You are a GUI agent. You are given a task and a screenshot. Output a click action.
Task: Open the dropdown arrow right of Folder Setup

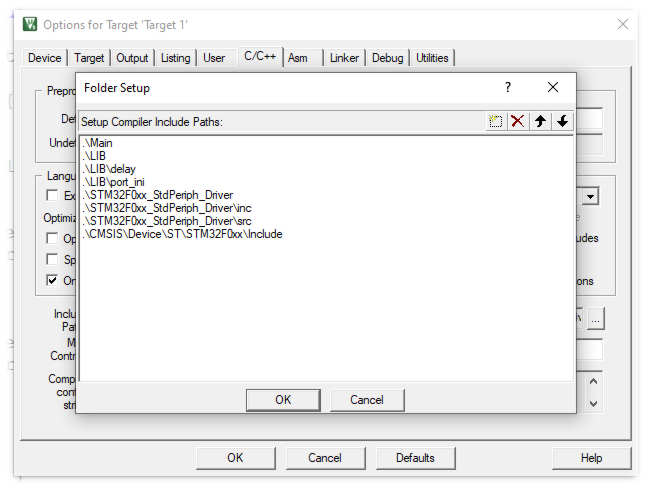pyautogui.click(x=591, y=197)
